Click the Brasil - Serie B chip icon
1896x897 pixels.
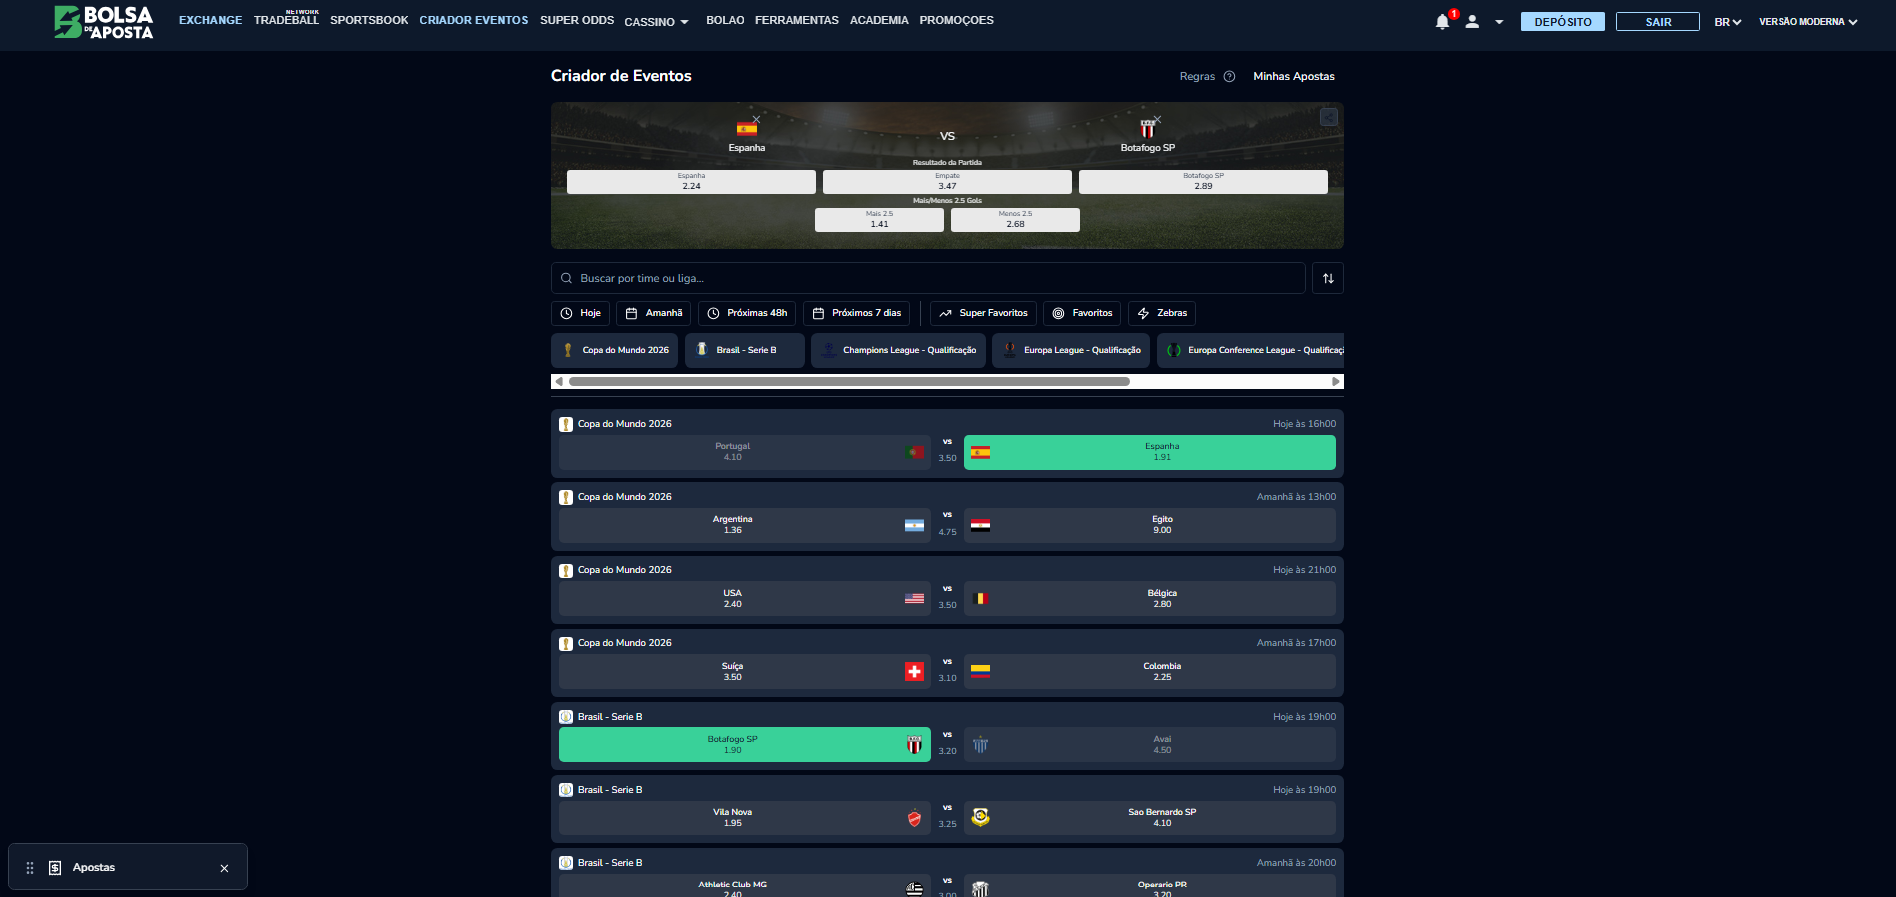pyautogui.click(x=702, y=350)
